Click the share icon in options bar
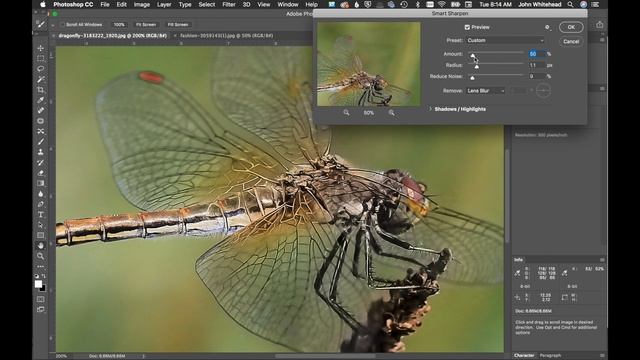Viewport: 640px width, 360px height. (599, 25)
